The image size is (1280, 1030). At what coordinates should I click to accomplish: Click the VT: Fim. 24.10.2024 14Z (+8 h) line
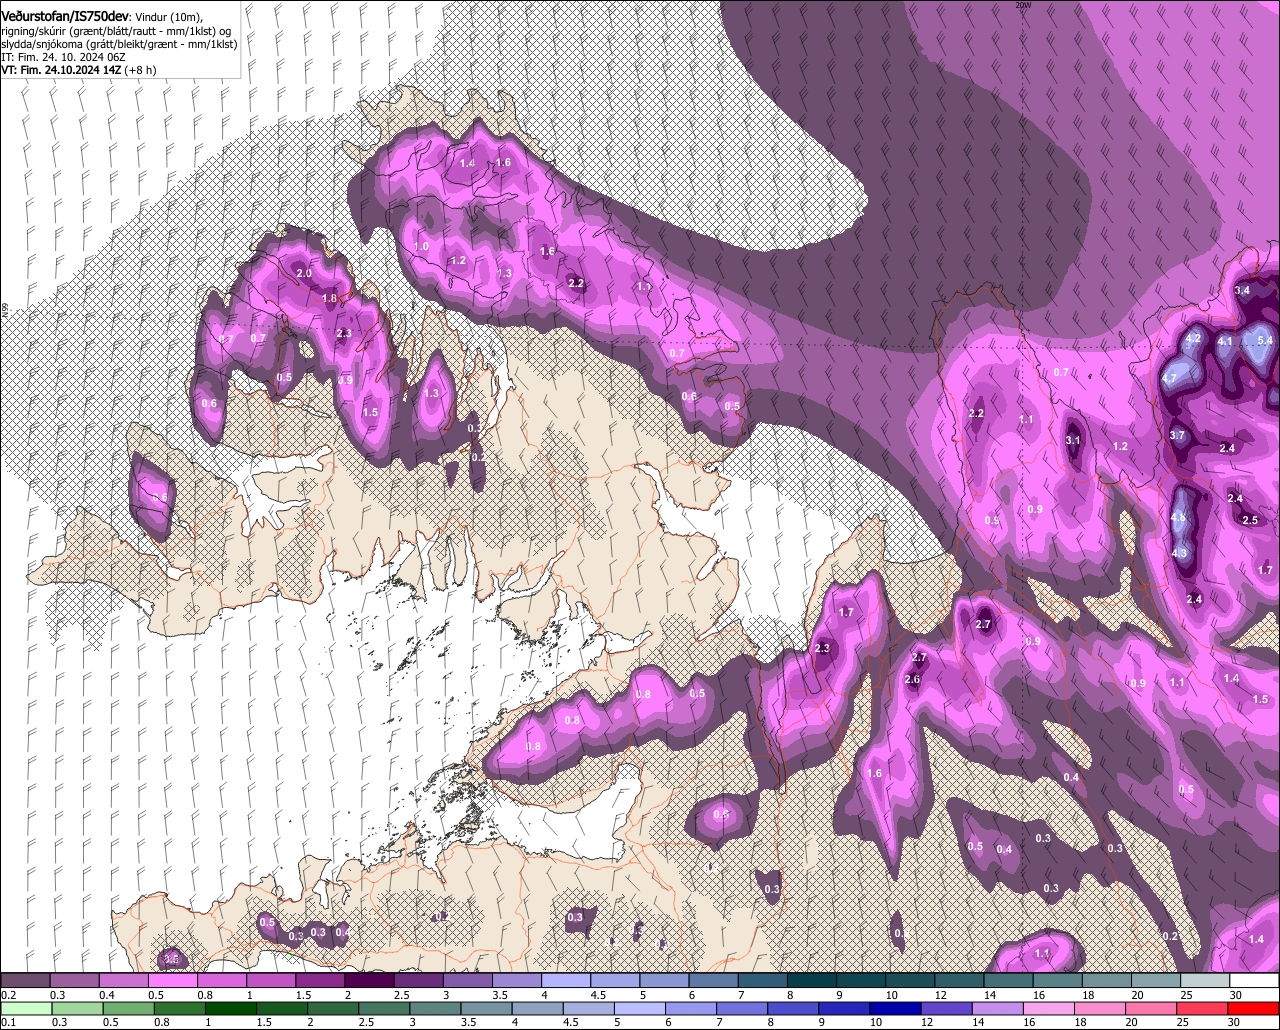[x=78, y=70]
